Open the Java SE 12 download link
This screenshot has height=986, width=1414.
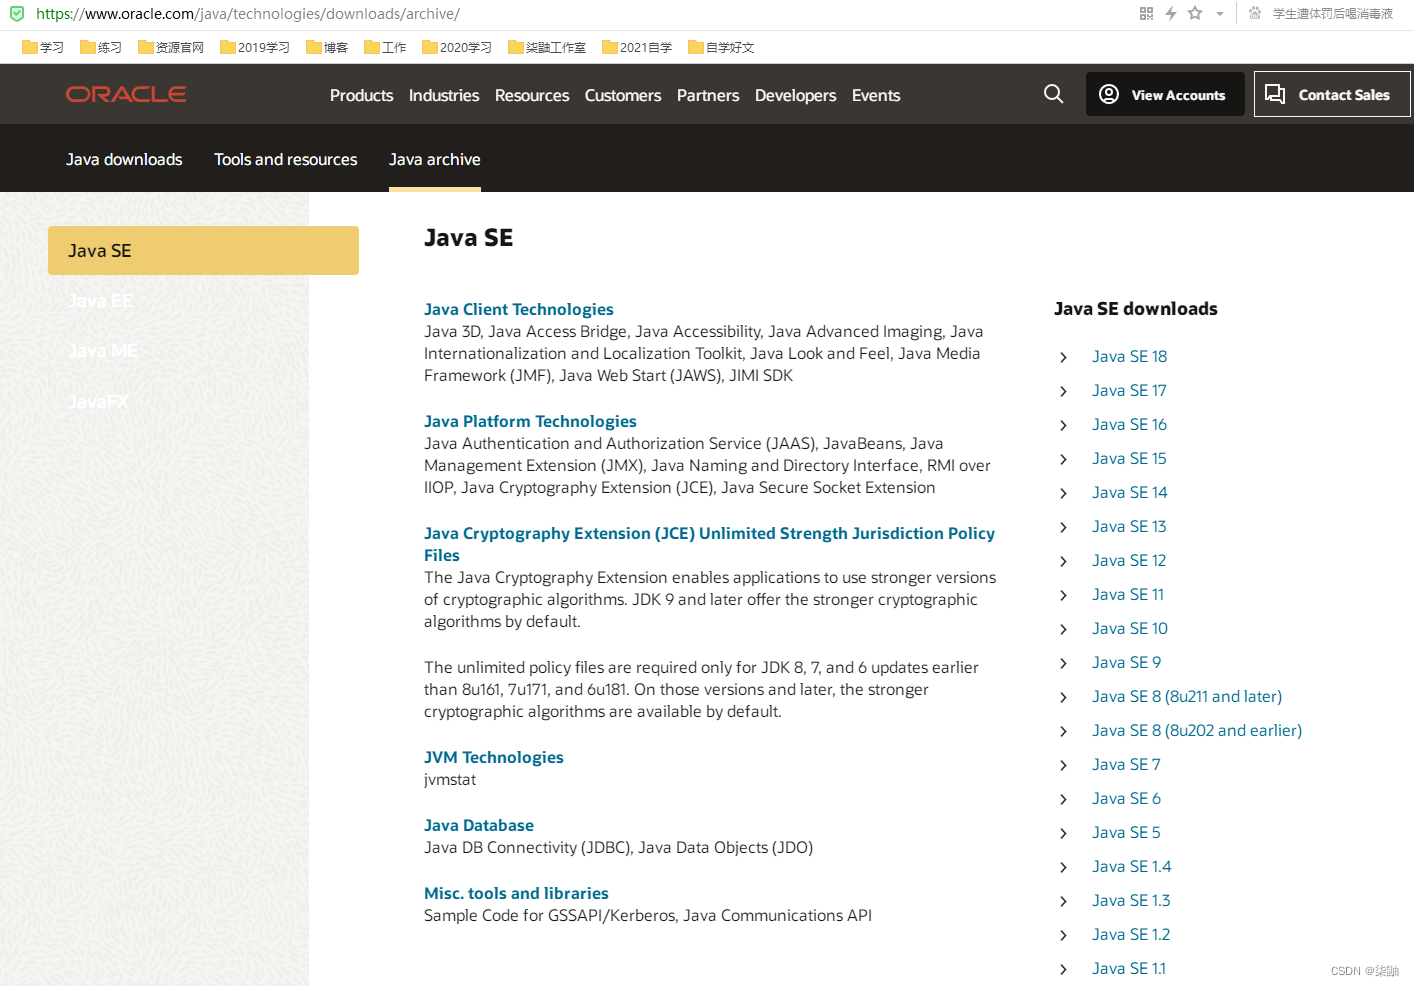pos(1129,560)
